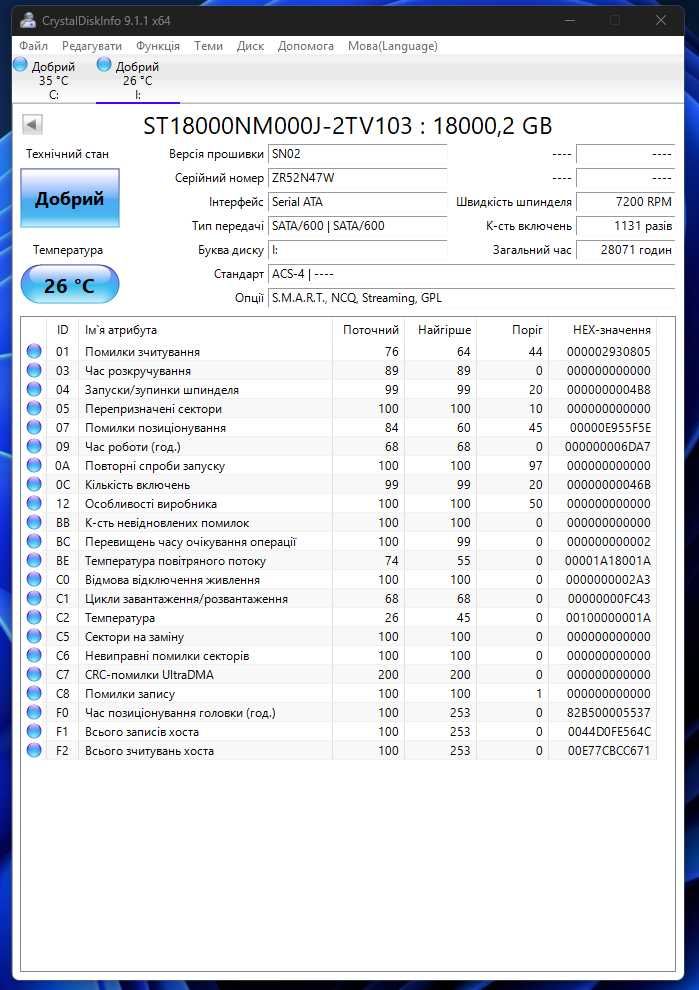Click status orb for 12 Особливості виробника
The image size is (699, 990).
pyautogui.click(x=34, y=503)
